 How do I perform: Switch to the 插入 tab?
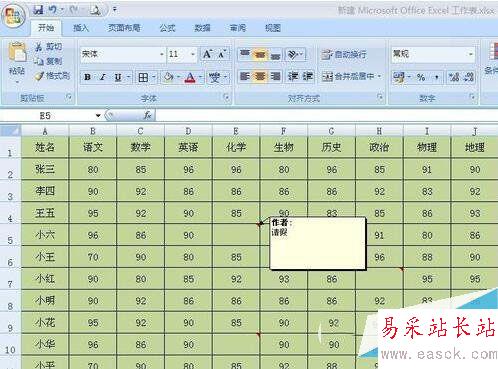[81, 28]
